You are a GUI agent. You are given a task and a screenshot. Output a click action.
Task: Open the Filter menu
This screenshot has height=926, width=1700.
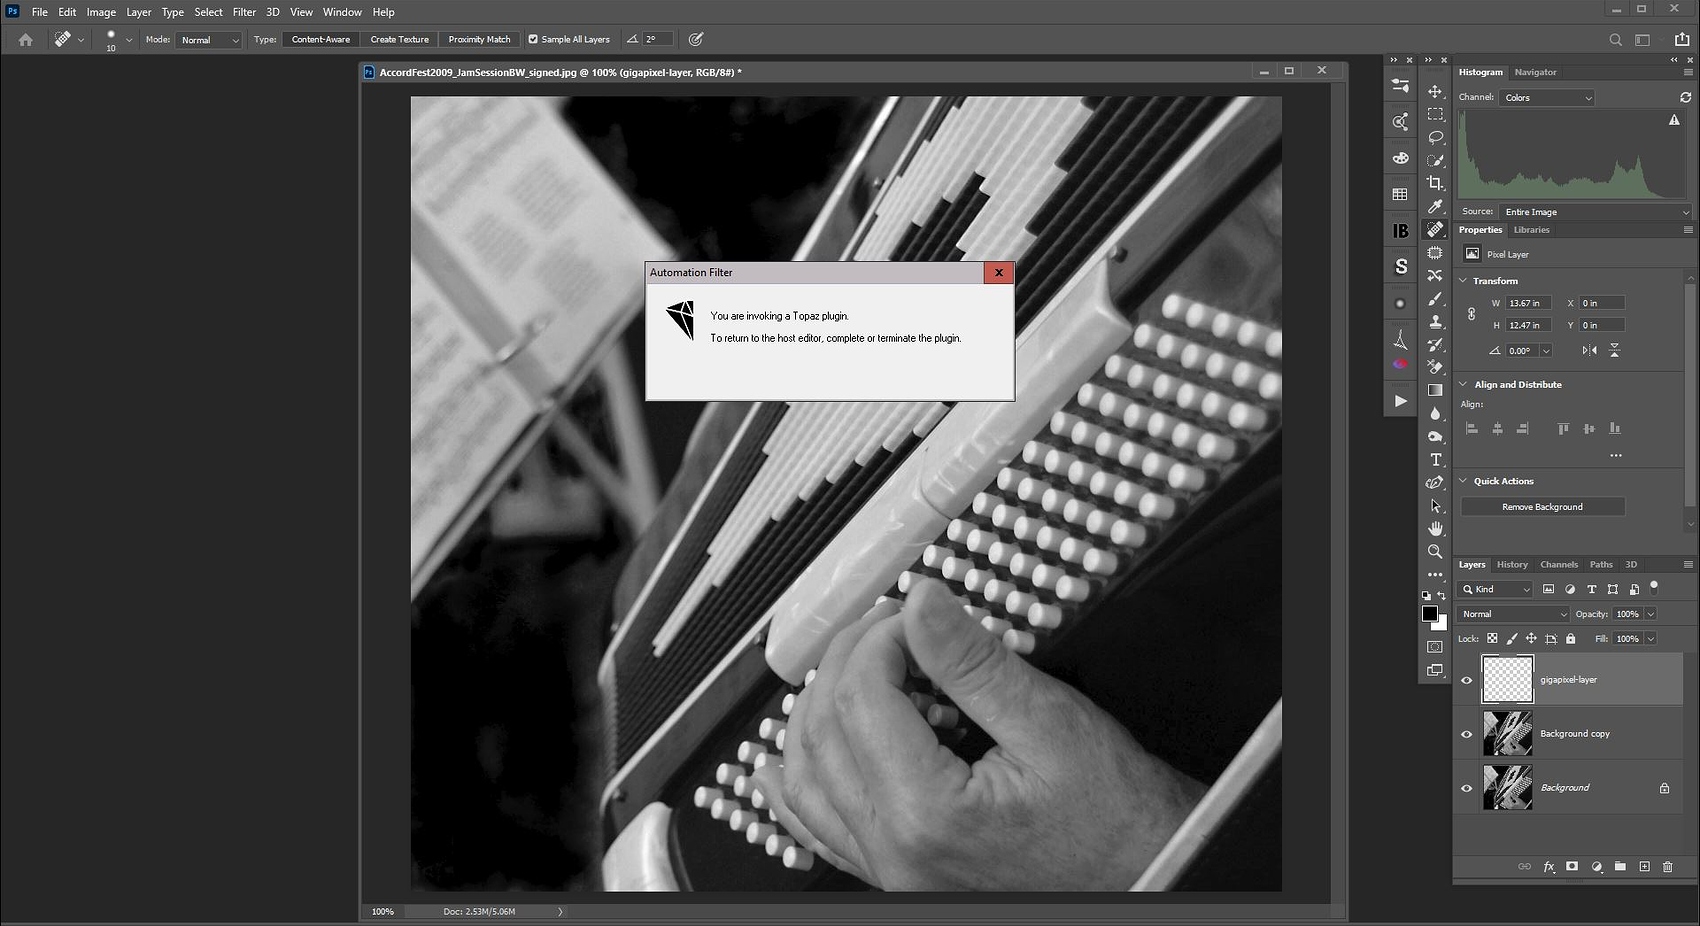(x=244, y=12)
